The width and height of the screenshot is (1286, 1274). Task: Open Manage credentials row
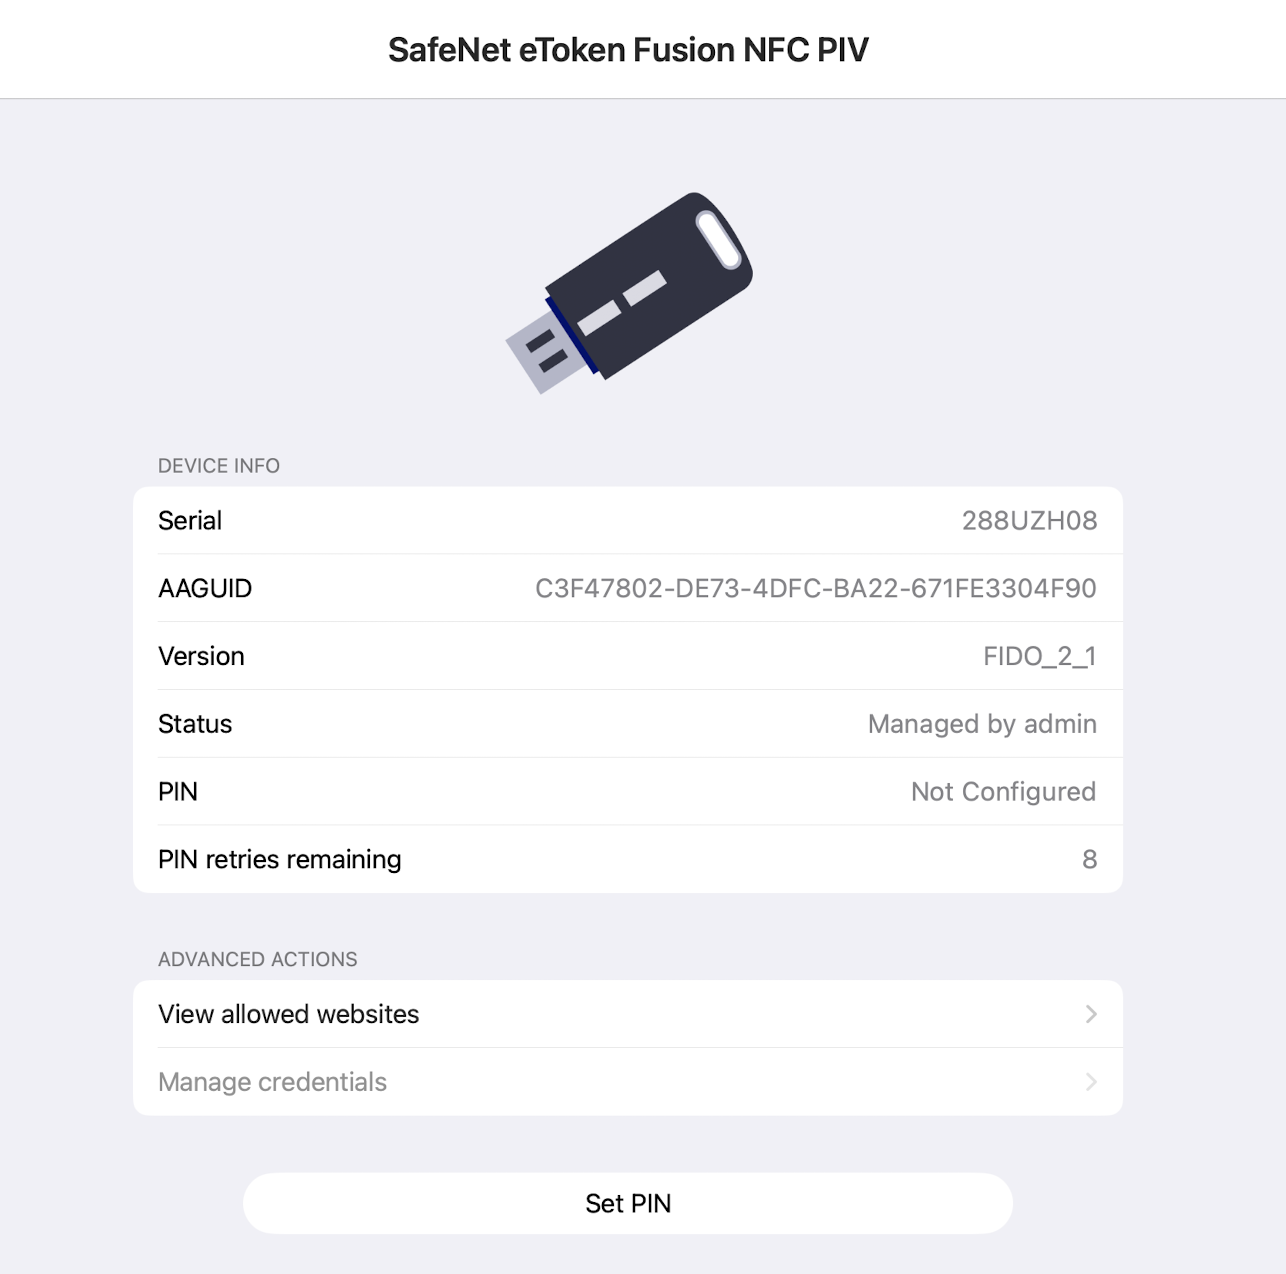point(273,1082)
